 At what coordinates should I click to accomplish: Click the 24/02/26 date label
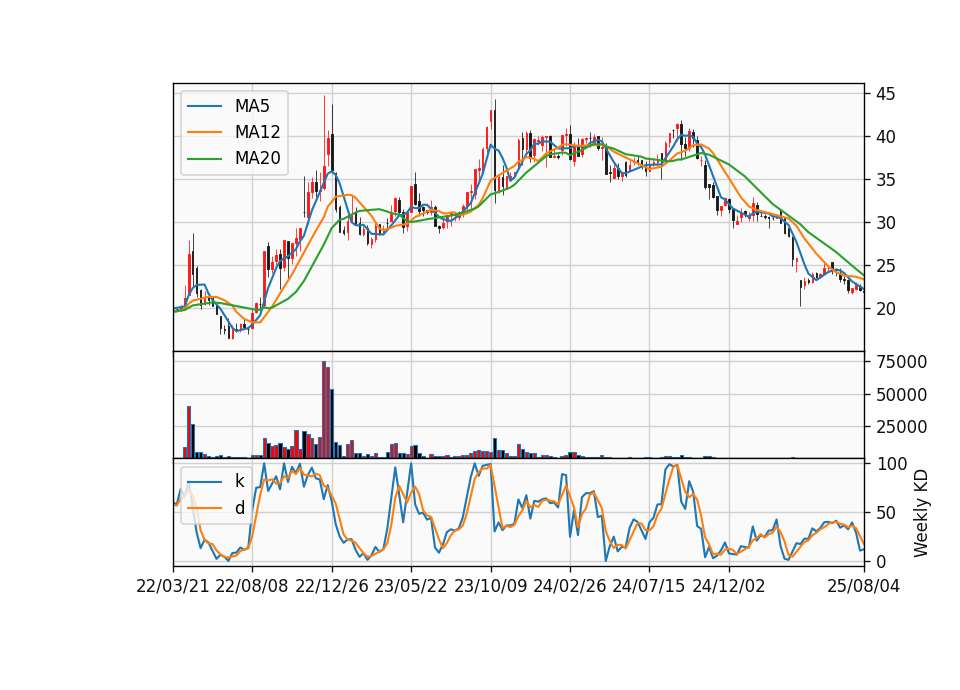[569, 586]
